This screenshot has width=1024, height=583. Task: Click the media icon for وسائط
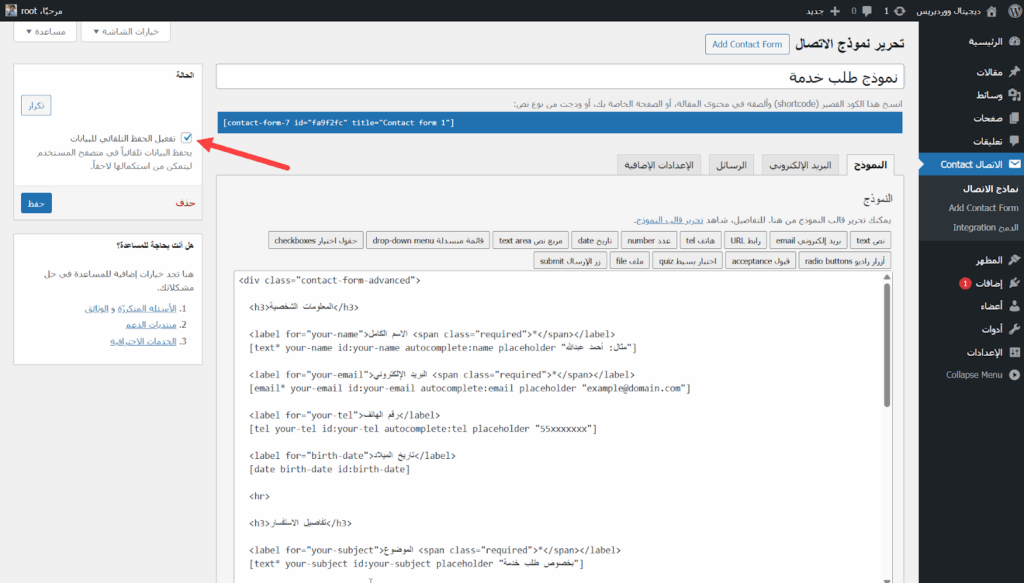coord(1014,95)
